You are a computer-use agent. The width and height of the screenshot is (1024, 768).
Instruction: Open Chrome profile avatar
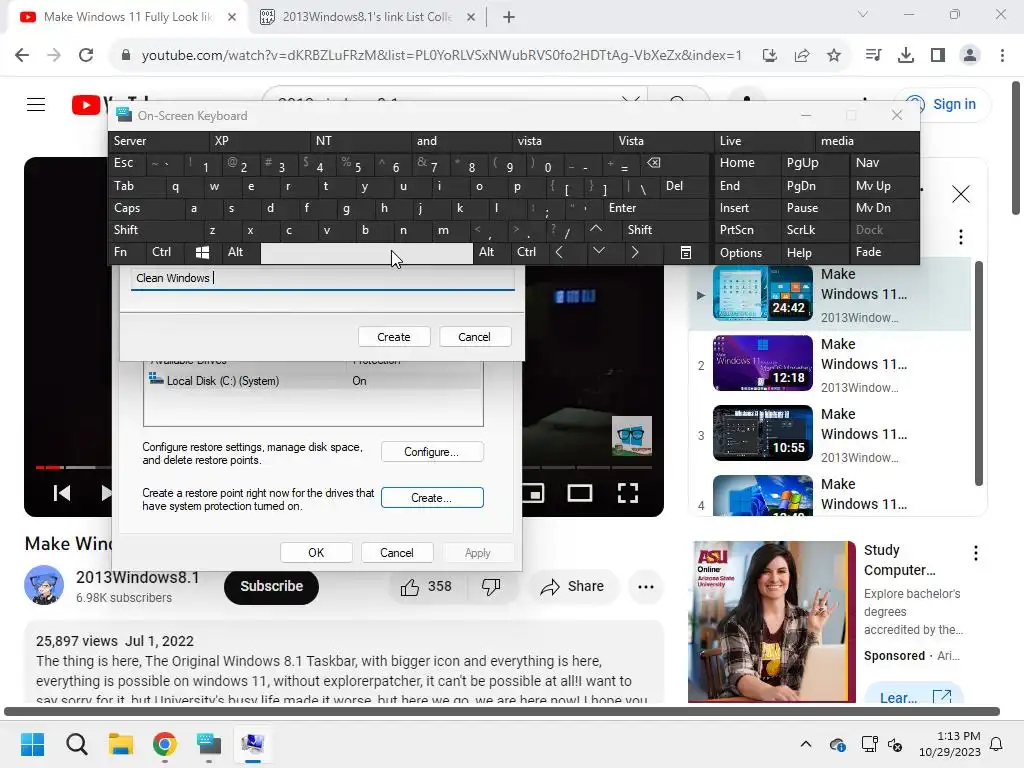970,56
